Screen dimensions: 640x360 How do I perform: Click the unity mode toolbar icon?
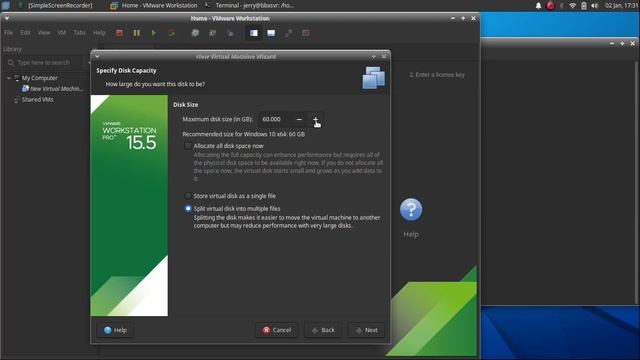point(306,33)
